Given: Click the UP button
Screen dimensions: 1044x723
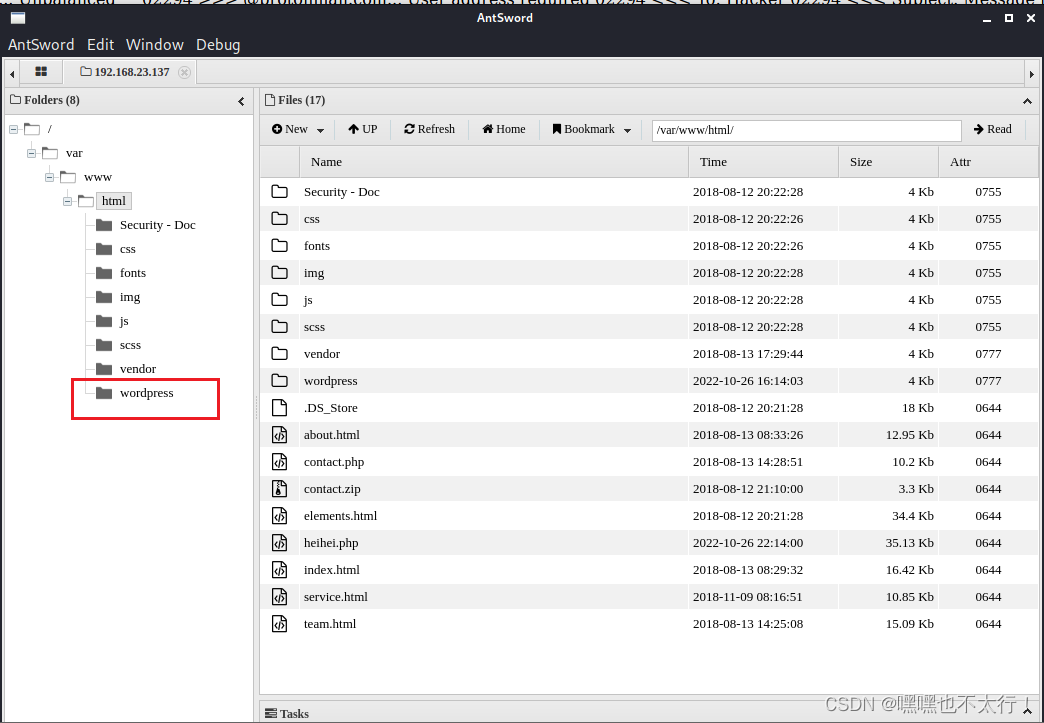Looking at the screenshot, I should (363, 129).
